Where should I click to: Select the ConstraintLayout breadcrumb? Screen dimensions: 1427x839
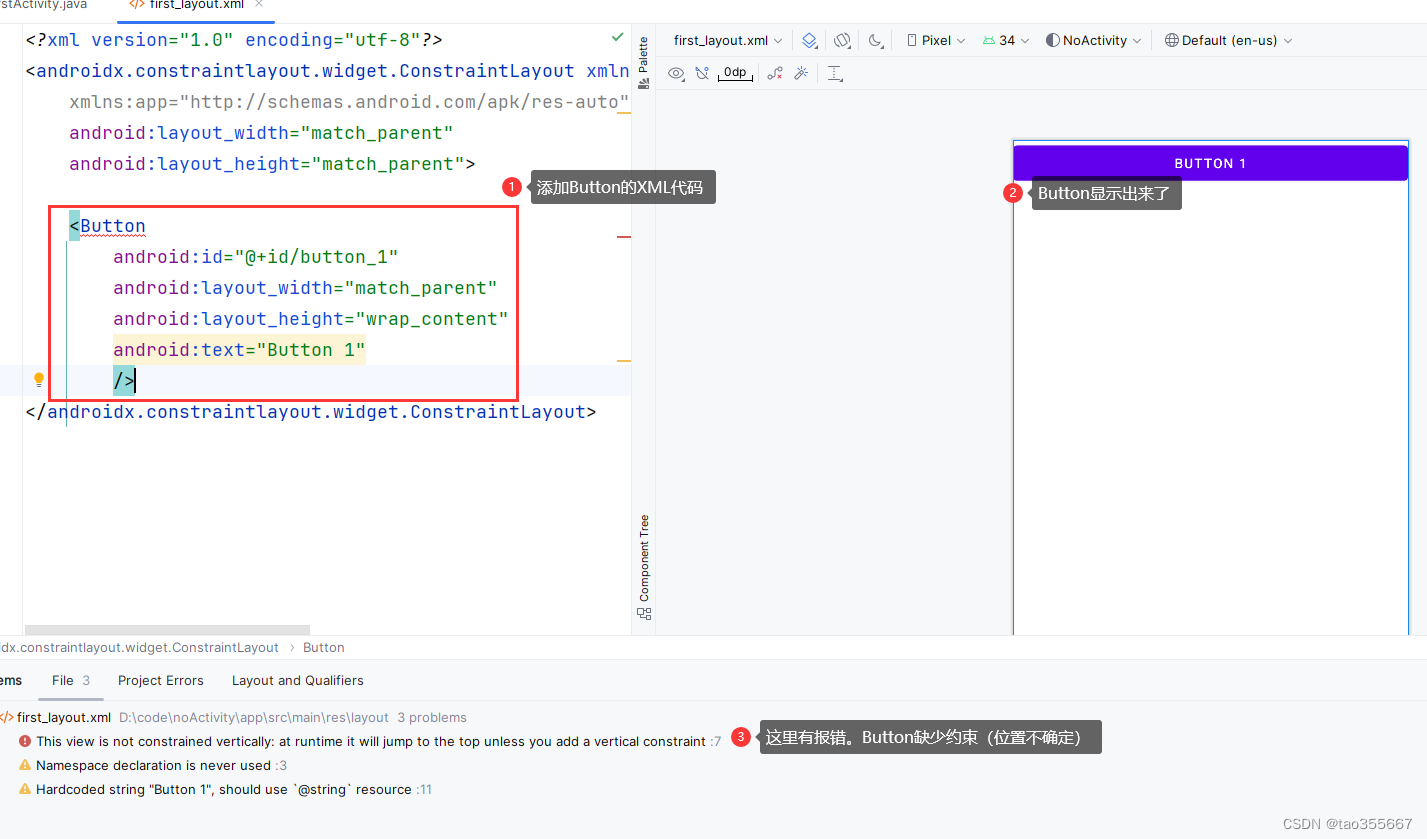coord(140,648)
